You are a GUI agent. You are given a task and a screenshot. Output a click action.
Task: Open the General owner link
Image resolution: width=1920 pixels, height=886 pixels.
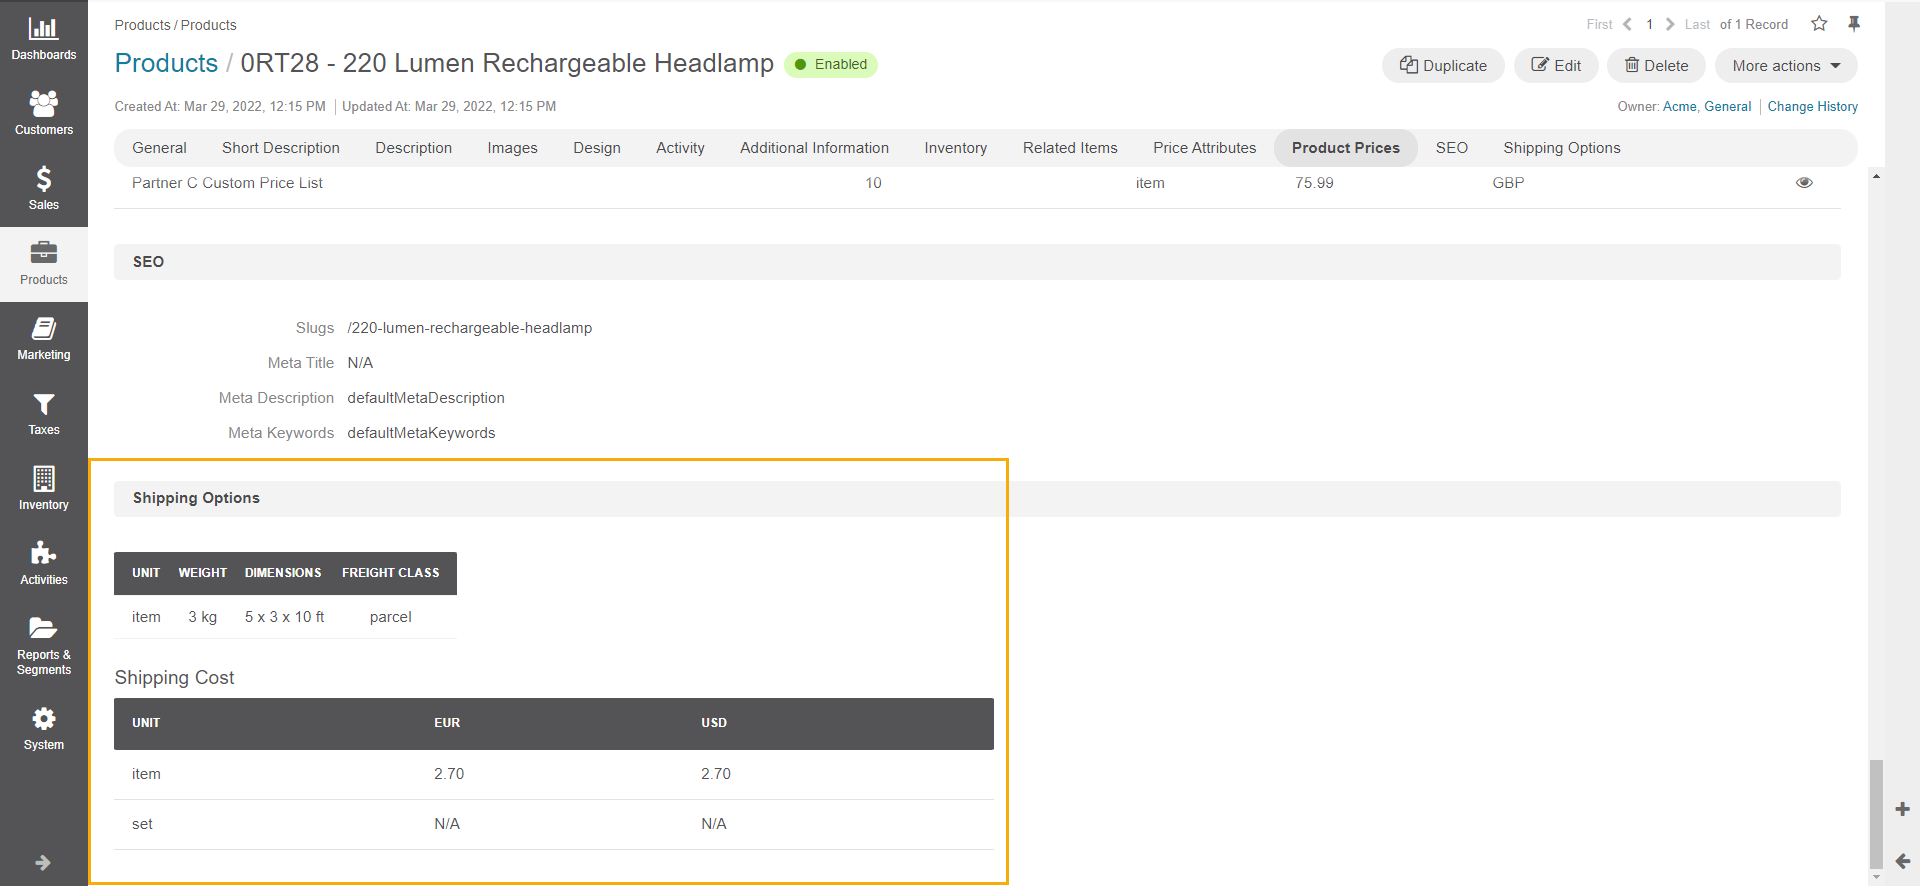(x=1727, y=107)
